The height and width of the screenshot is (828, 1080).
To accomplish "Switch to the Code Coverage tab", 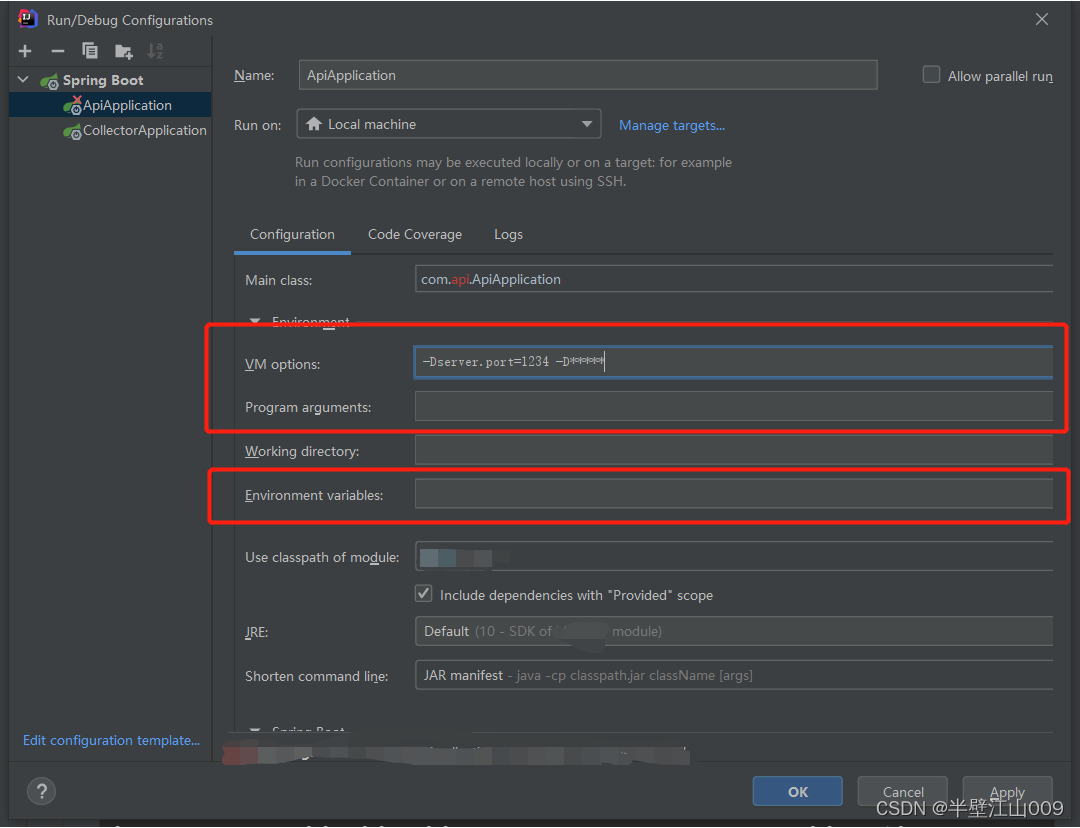I will [415, 235].
